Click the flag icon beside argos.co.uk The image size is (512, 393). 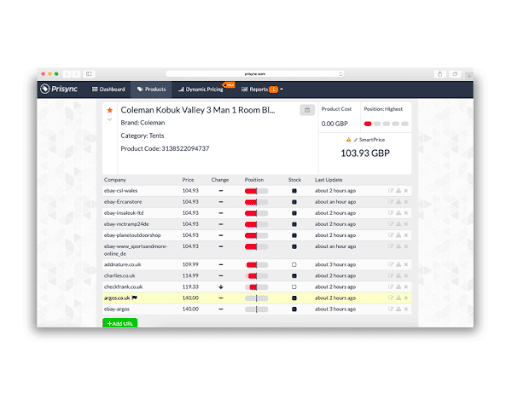134,298
